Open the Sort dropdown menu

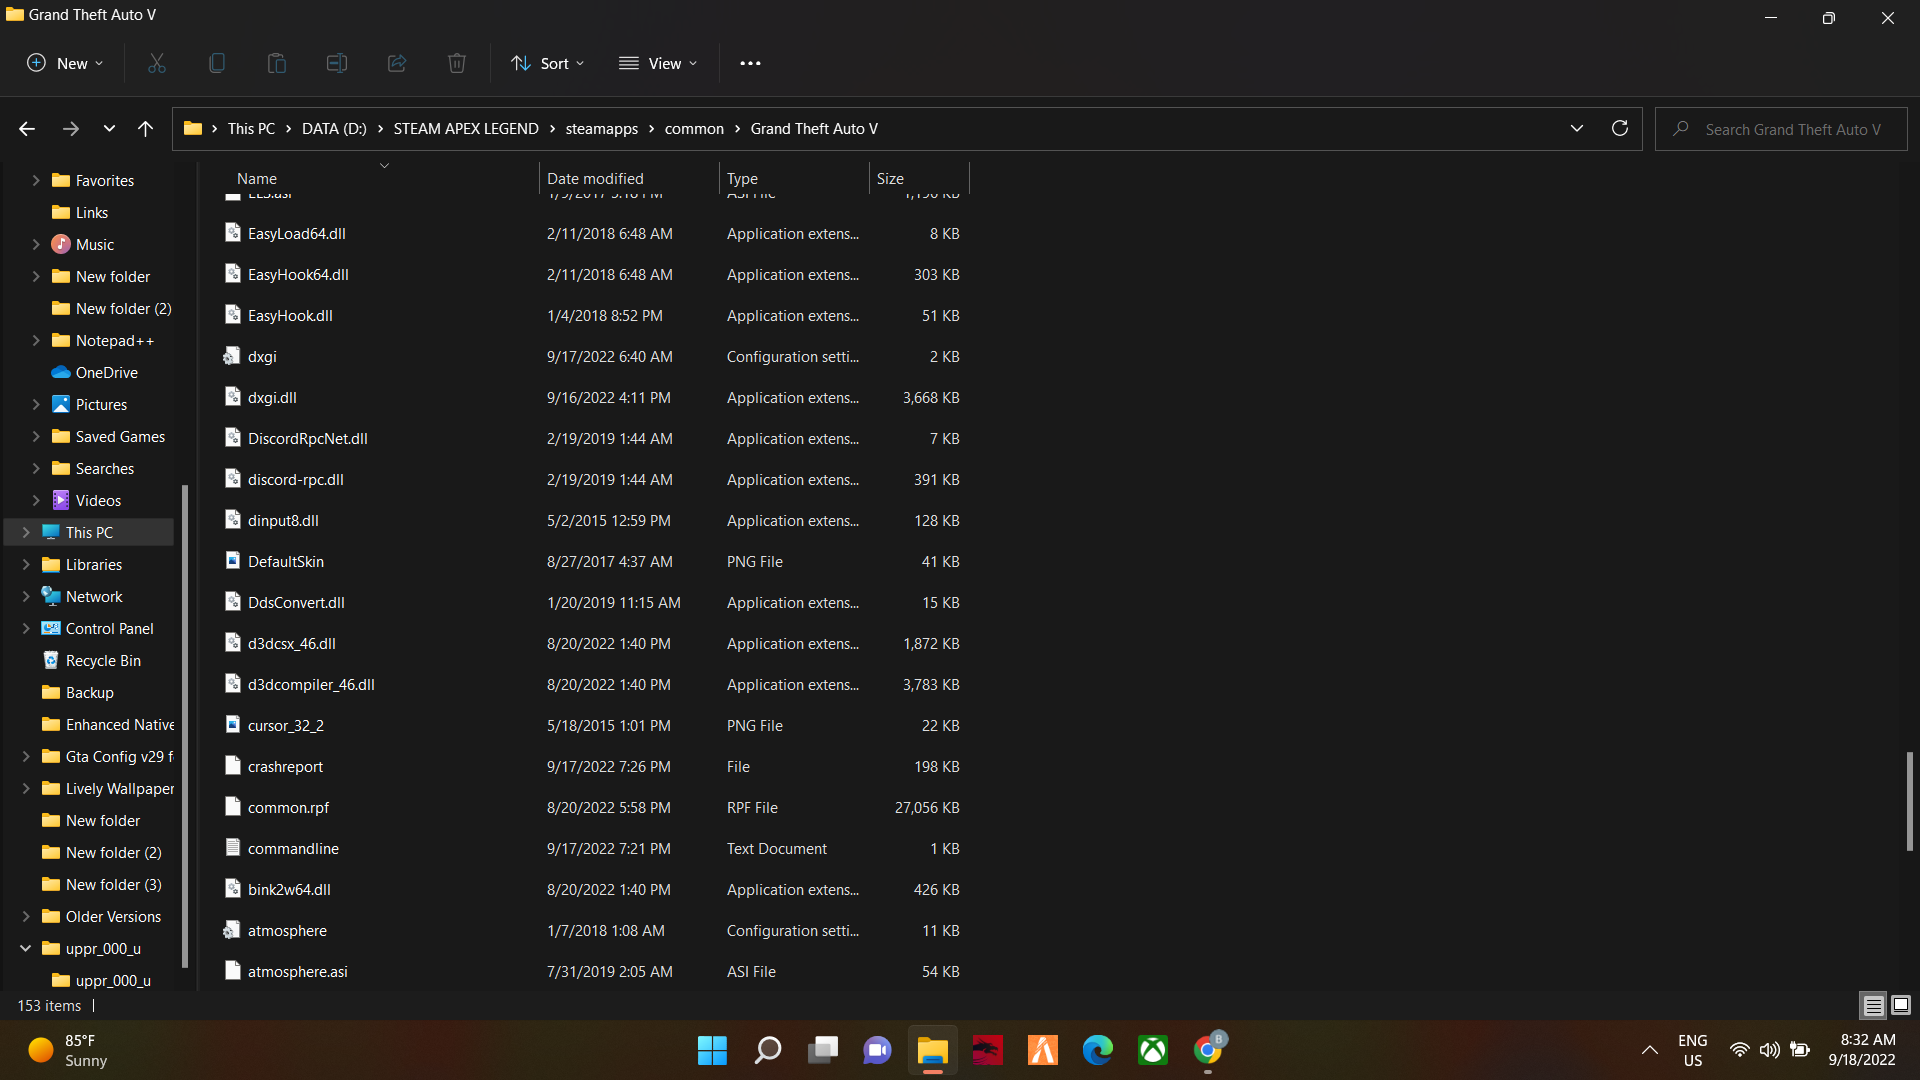pyautogui.click(x=548, y=63)
